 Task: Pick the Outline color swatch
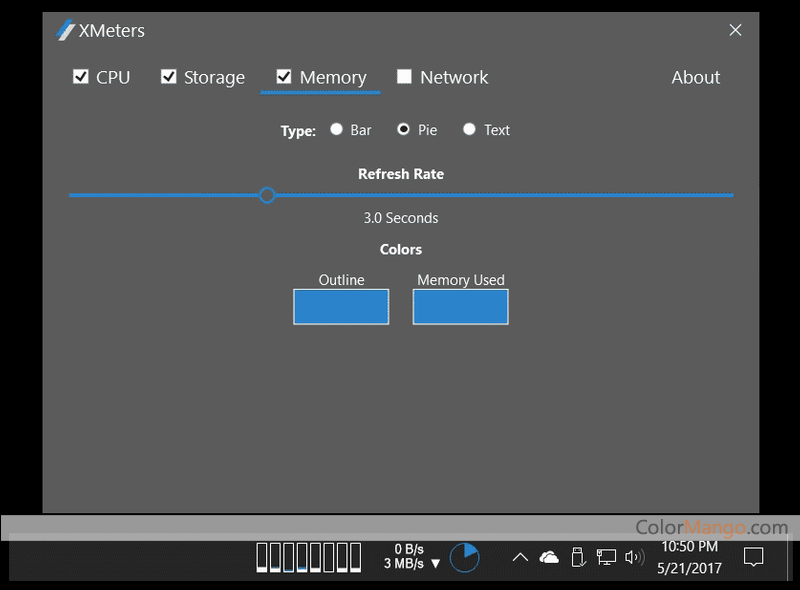pyautogui.click(x=341, y=307)
